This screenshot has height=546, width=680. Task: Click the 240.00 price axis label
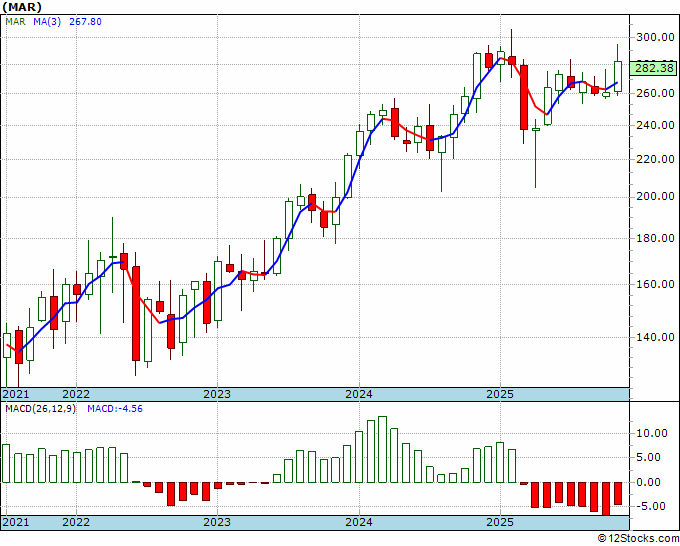coord(655,125)
